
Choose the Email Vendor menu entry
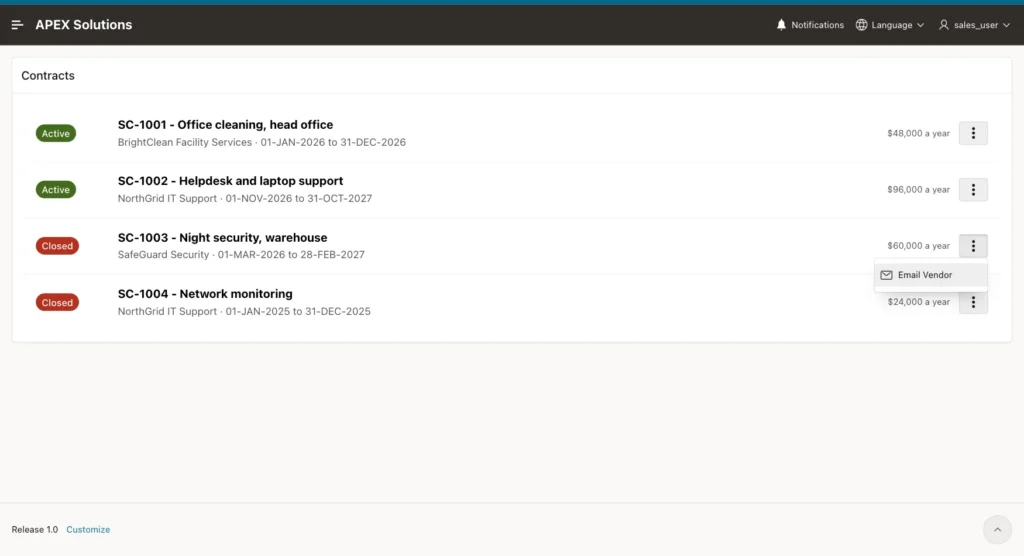[x=931, y=275]
